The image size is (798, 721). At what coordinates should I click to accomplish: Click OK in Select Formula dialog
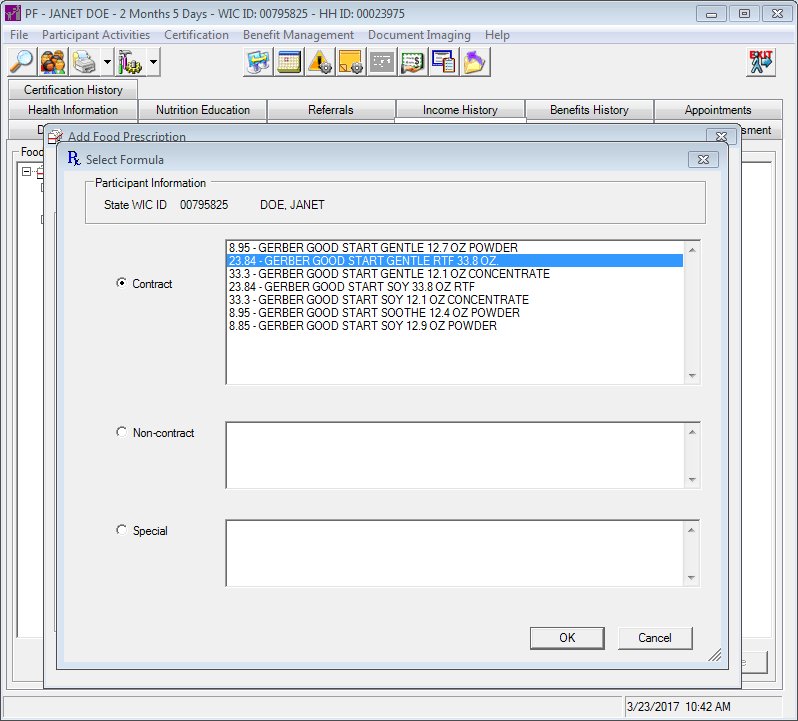pos(567,638)
